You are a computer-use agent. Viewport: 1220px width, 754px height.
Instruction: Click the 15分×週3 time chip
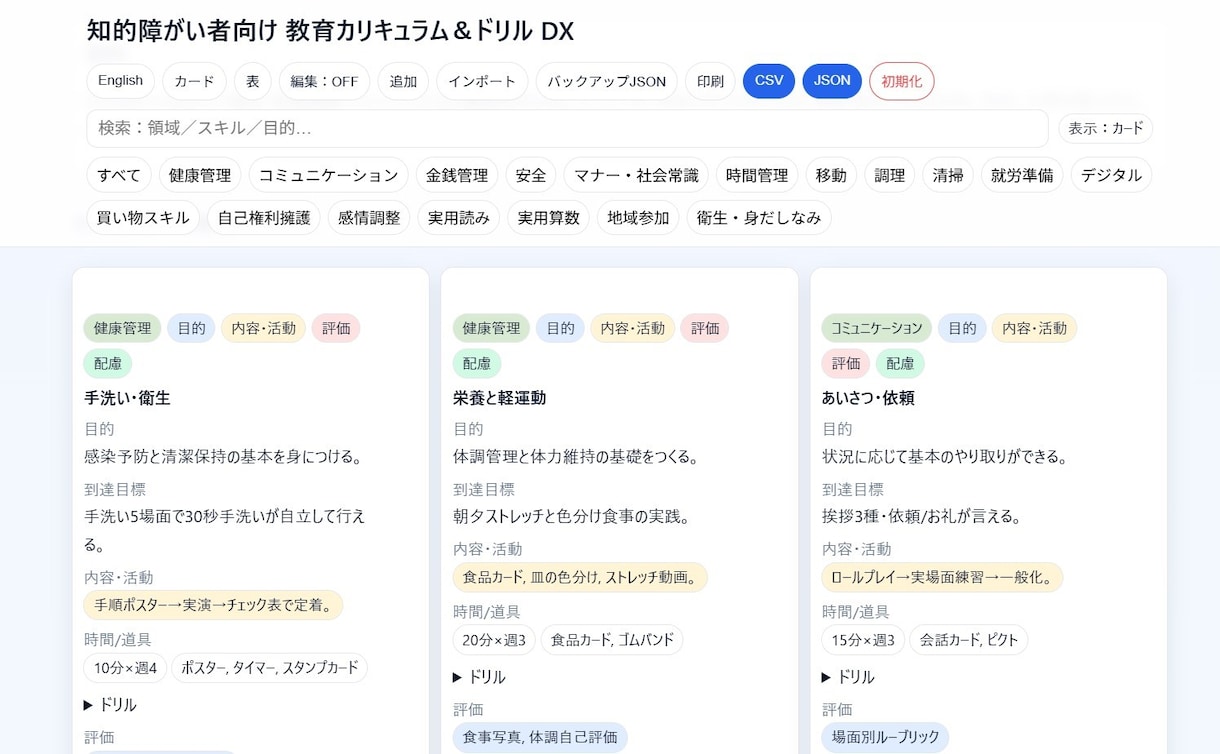tap(863, 640)
